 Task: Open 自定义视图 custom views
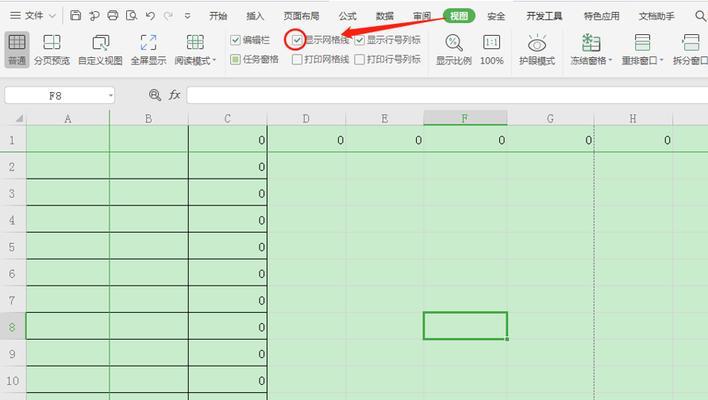point(100,50)
